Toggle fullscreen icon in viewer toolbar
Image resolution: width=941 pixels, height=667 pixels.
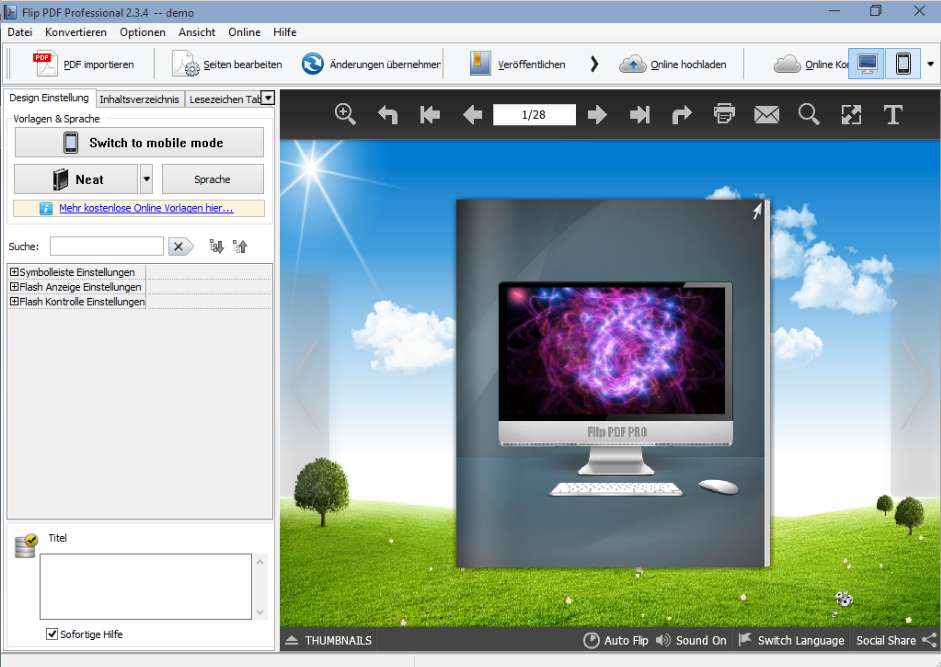tap(851, 114)
